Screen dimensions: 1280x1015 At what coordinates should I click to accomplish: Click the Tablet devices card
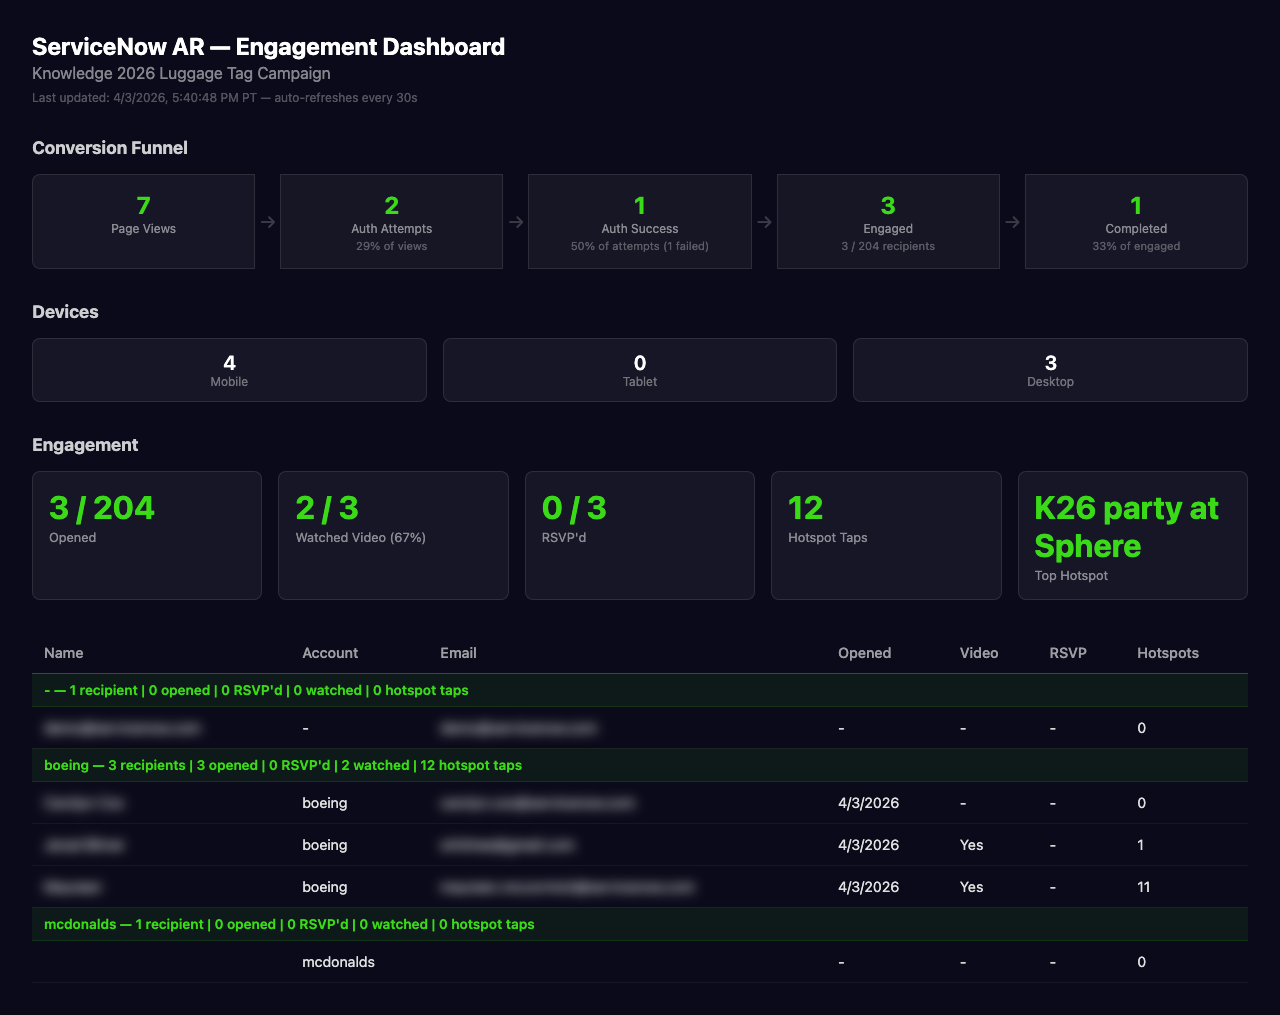coord(639,369)
